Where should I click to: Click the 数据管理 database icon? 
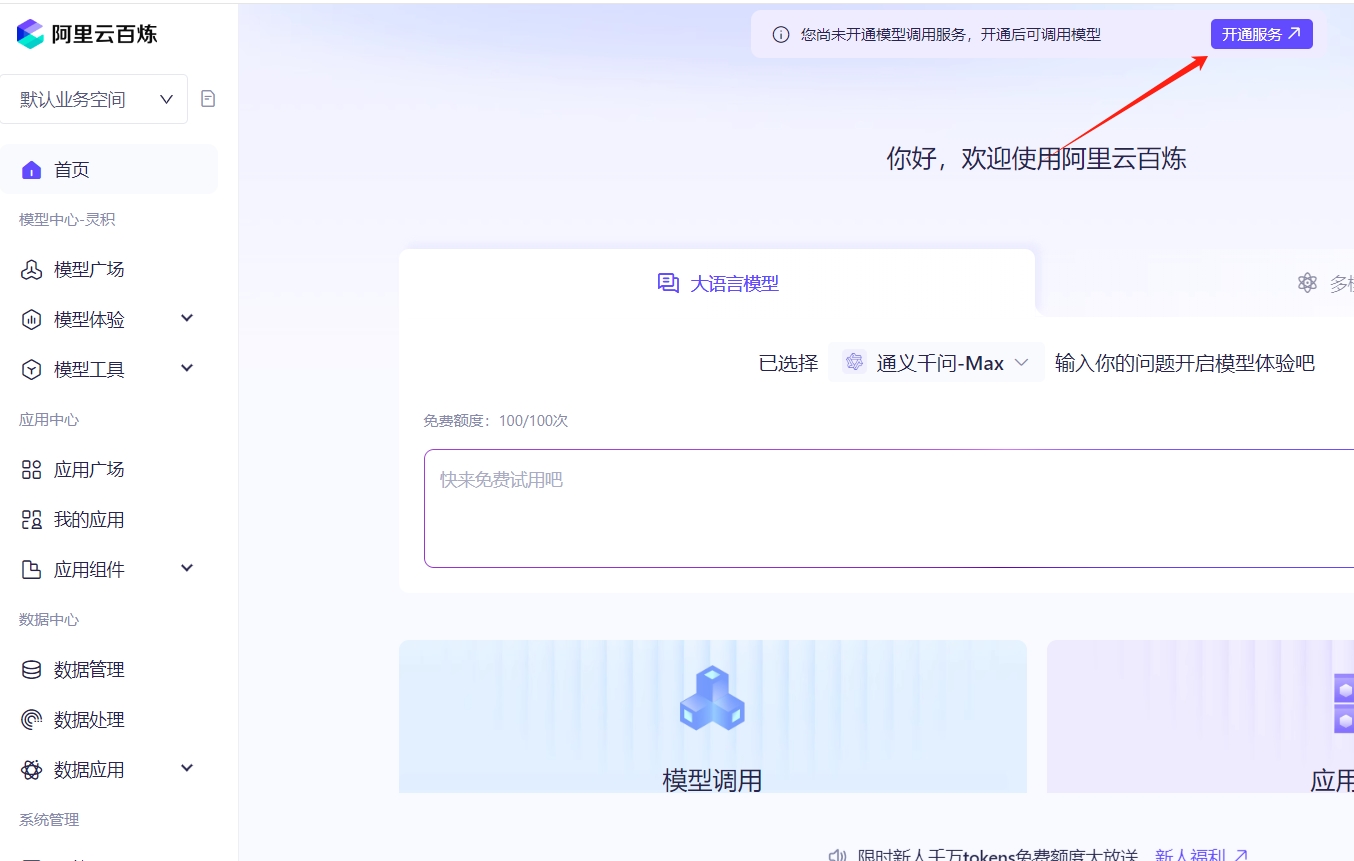click(x=32, y=670)
